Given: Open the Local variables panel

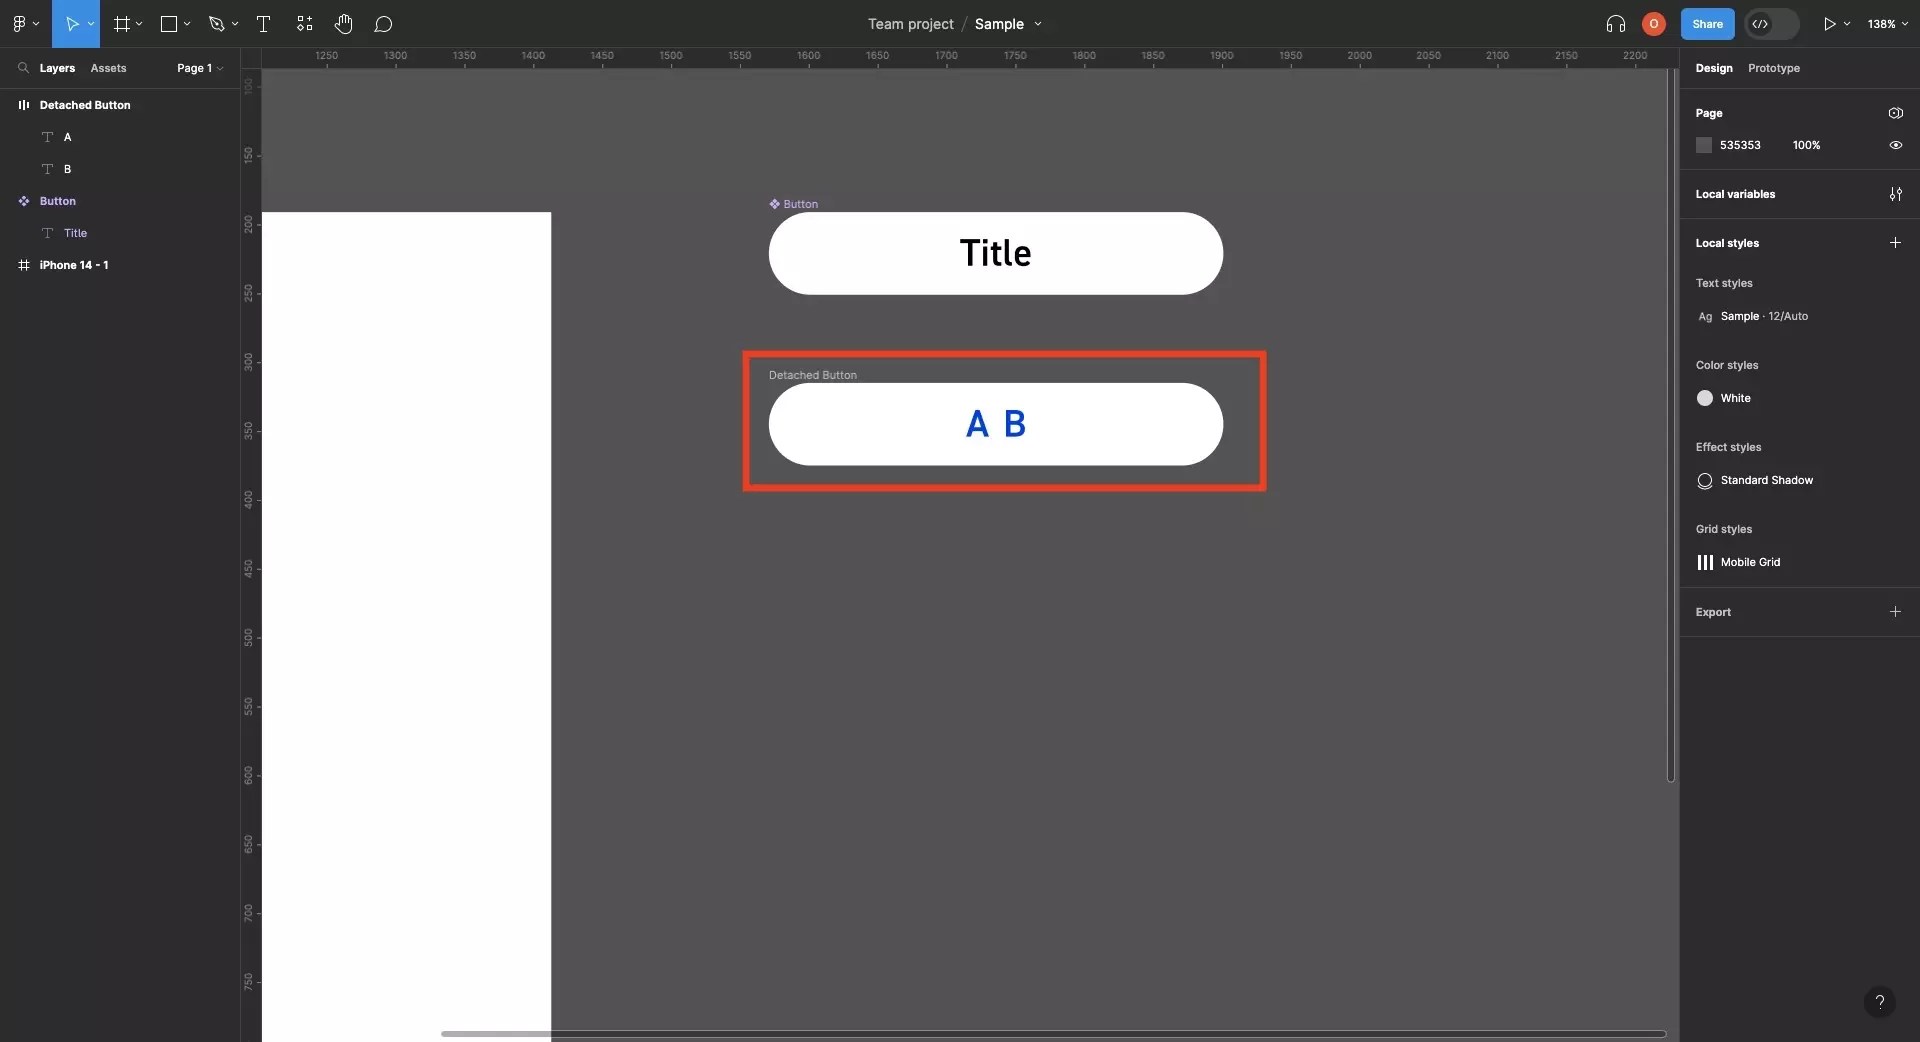Looking at the screenshot, I should [x=1896, y=195].
